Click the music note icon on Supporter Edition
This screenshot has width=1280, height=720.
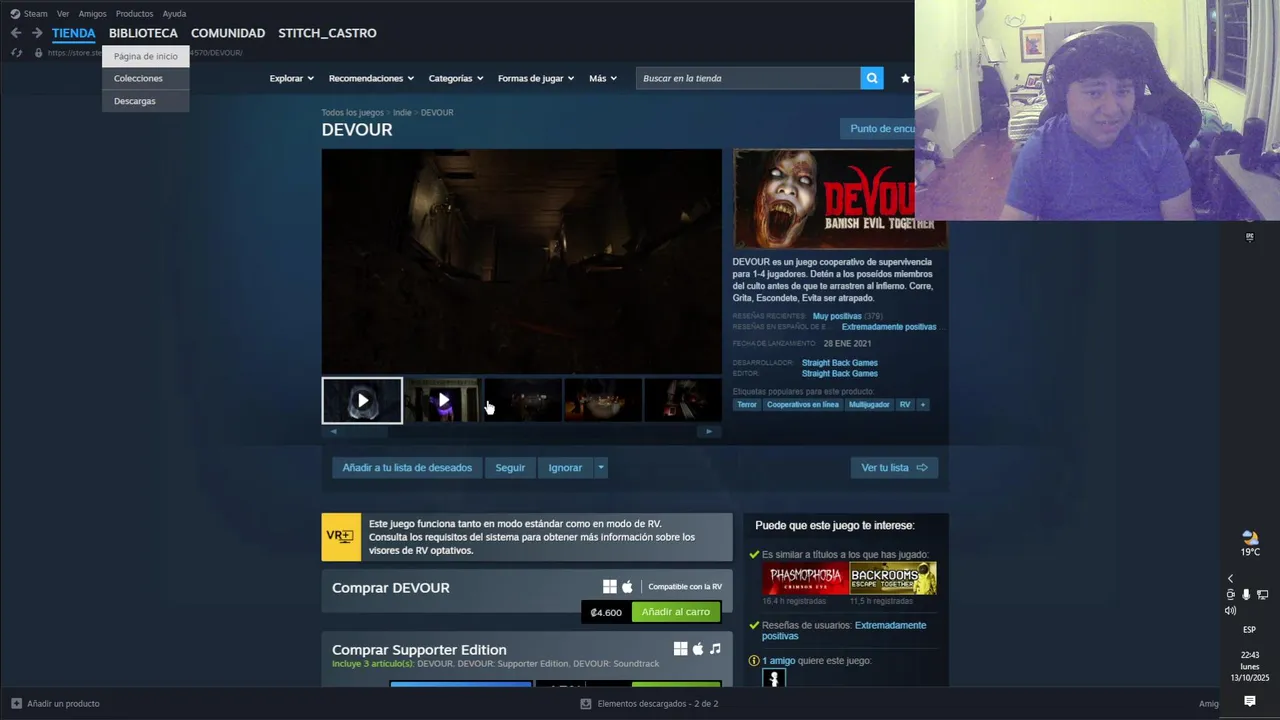pos(715,649)
